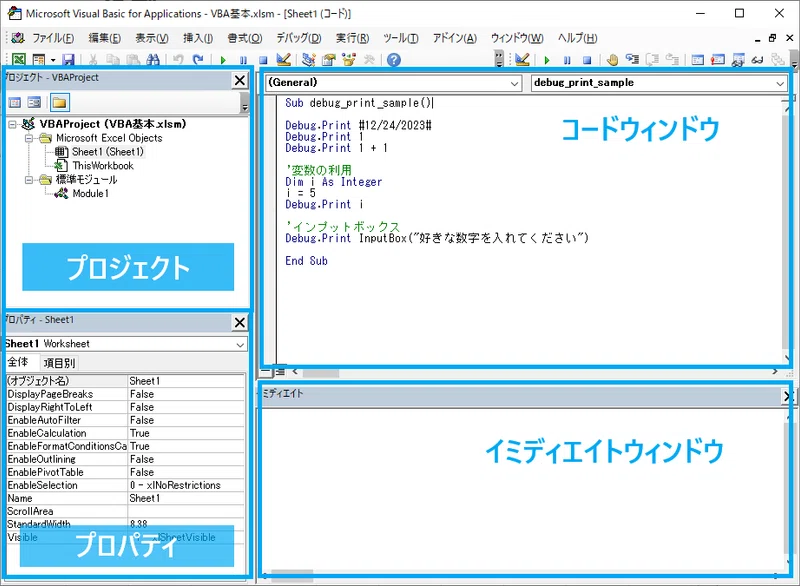Open the Sheet1 Worksheet properties dropdown
The height and width of the screenshot is (586, 800).
[240, 345]
